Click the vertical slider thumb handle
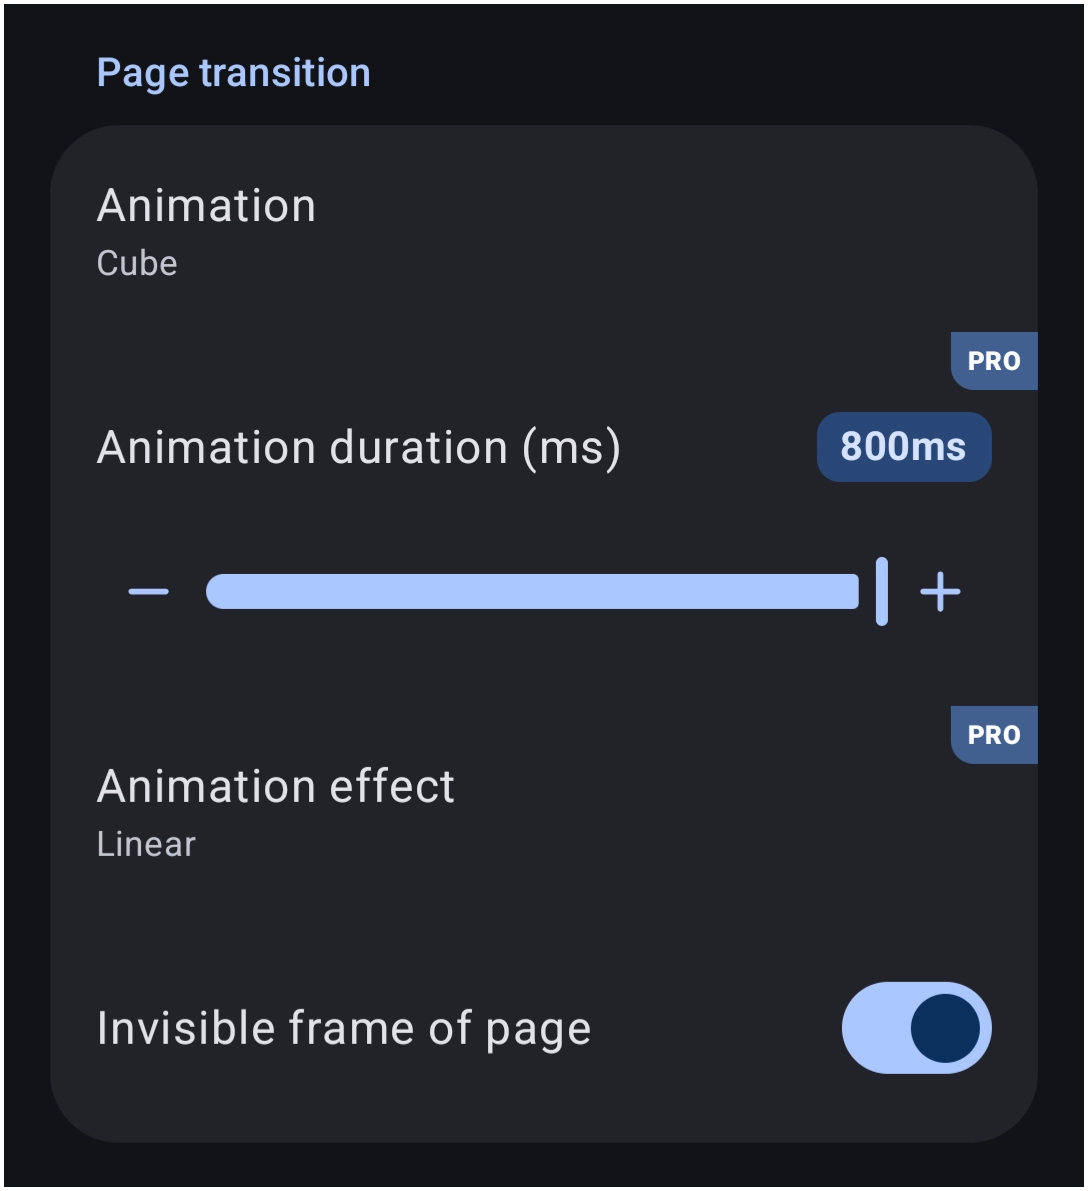 point(881,591)
